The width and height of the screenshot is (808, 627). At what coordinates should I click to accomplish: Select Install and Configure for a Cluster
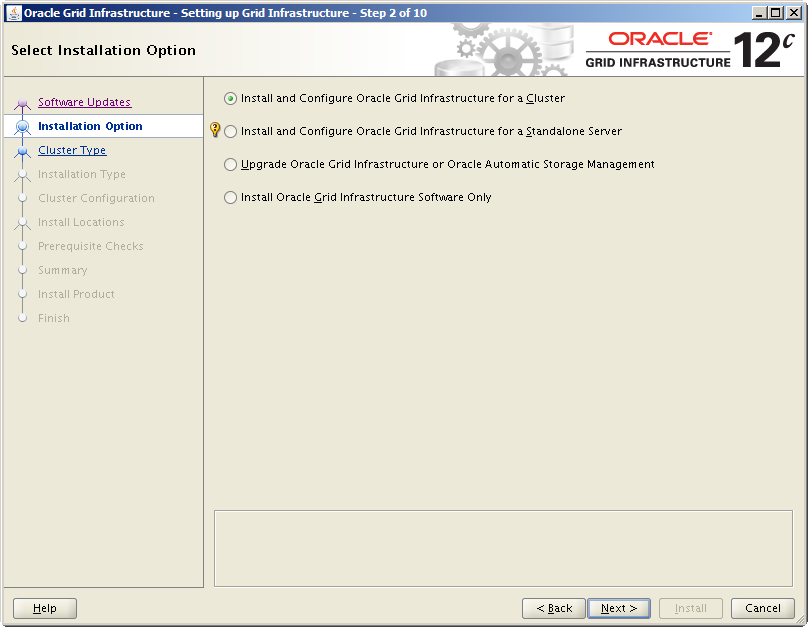[x=231, y=99]
